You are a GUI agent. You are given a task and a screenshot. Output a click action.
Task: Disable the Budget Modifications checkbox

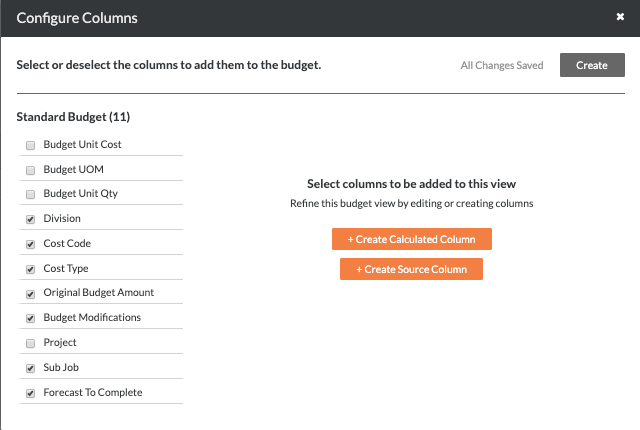point(30,318)
